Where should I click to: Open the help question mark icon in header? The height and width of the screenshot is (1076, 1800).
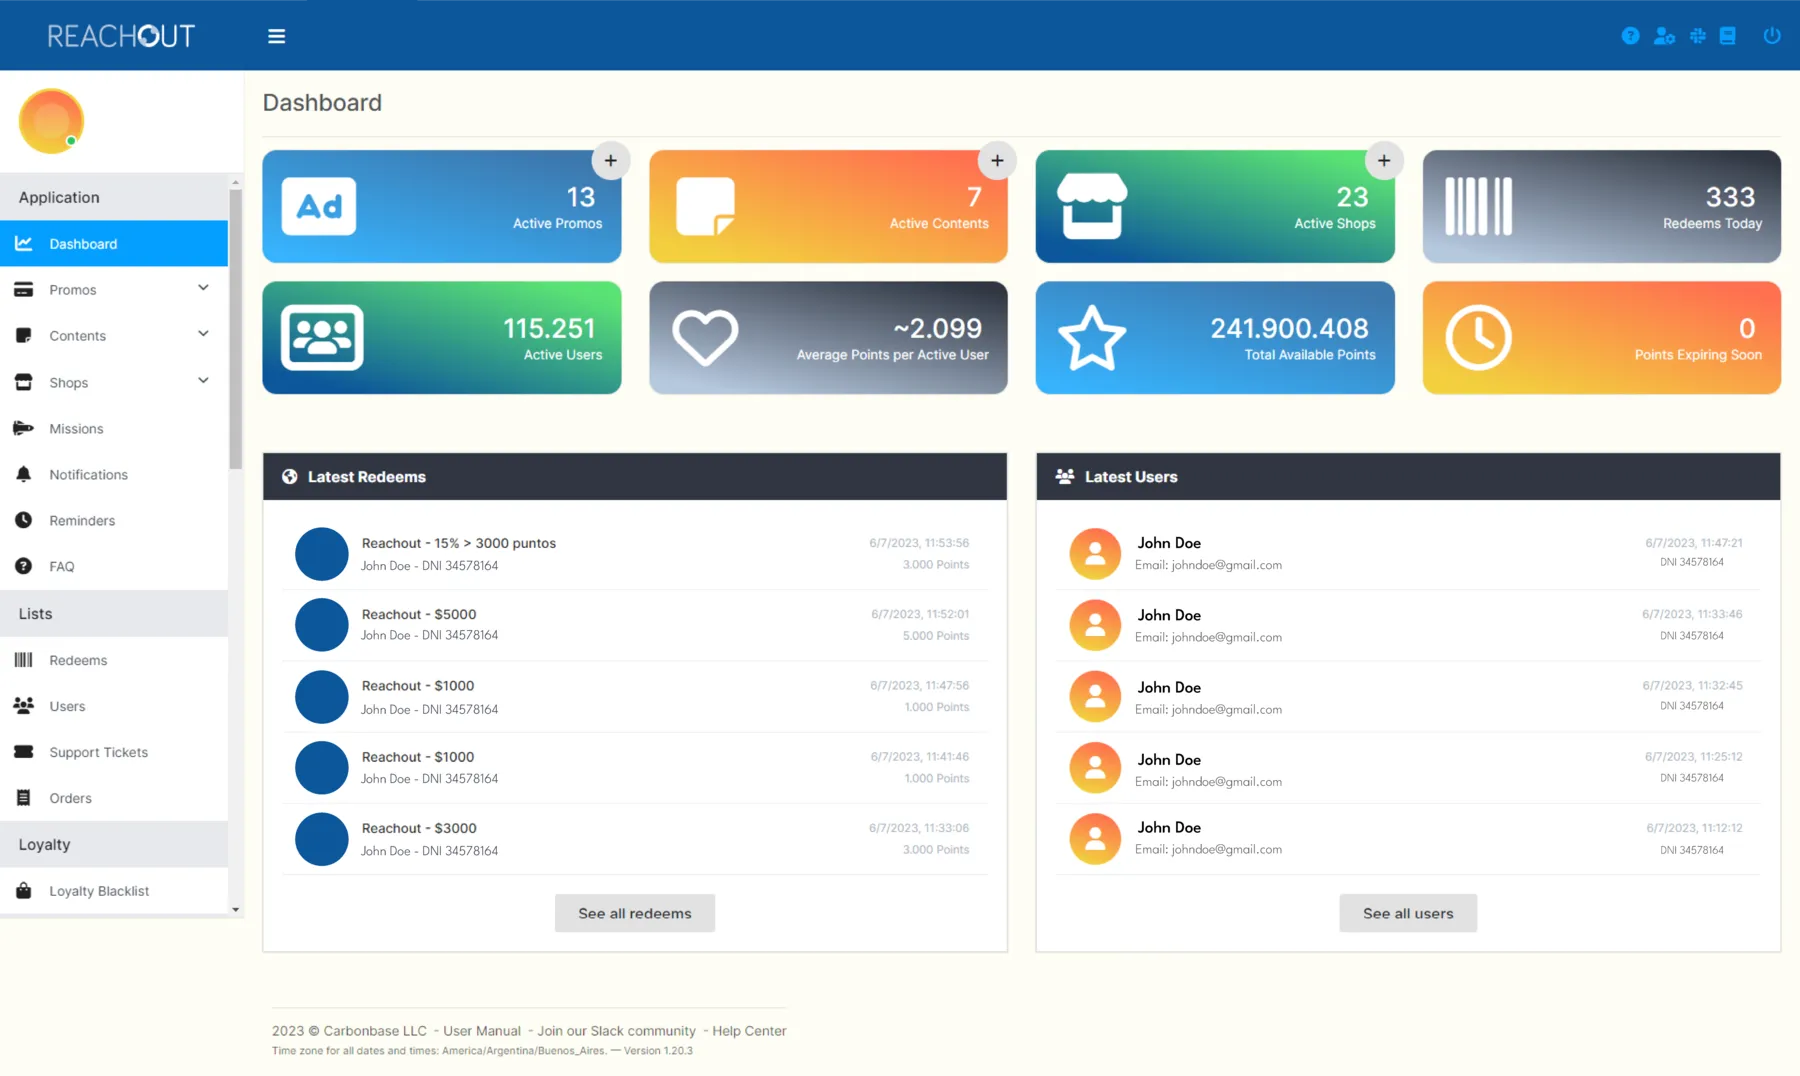point(1630,36)
